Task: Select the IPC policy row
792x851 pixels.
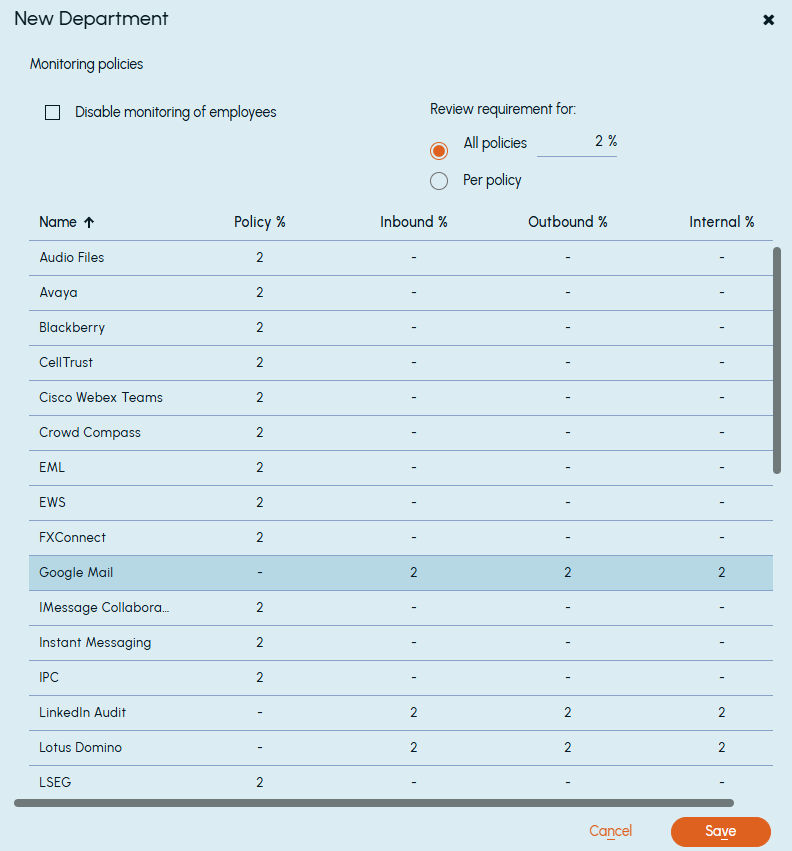Action: (401, 678)
